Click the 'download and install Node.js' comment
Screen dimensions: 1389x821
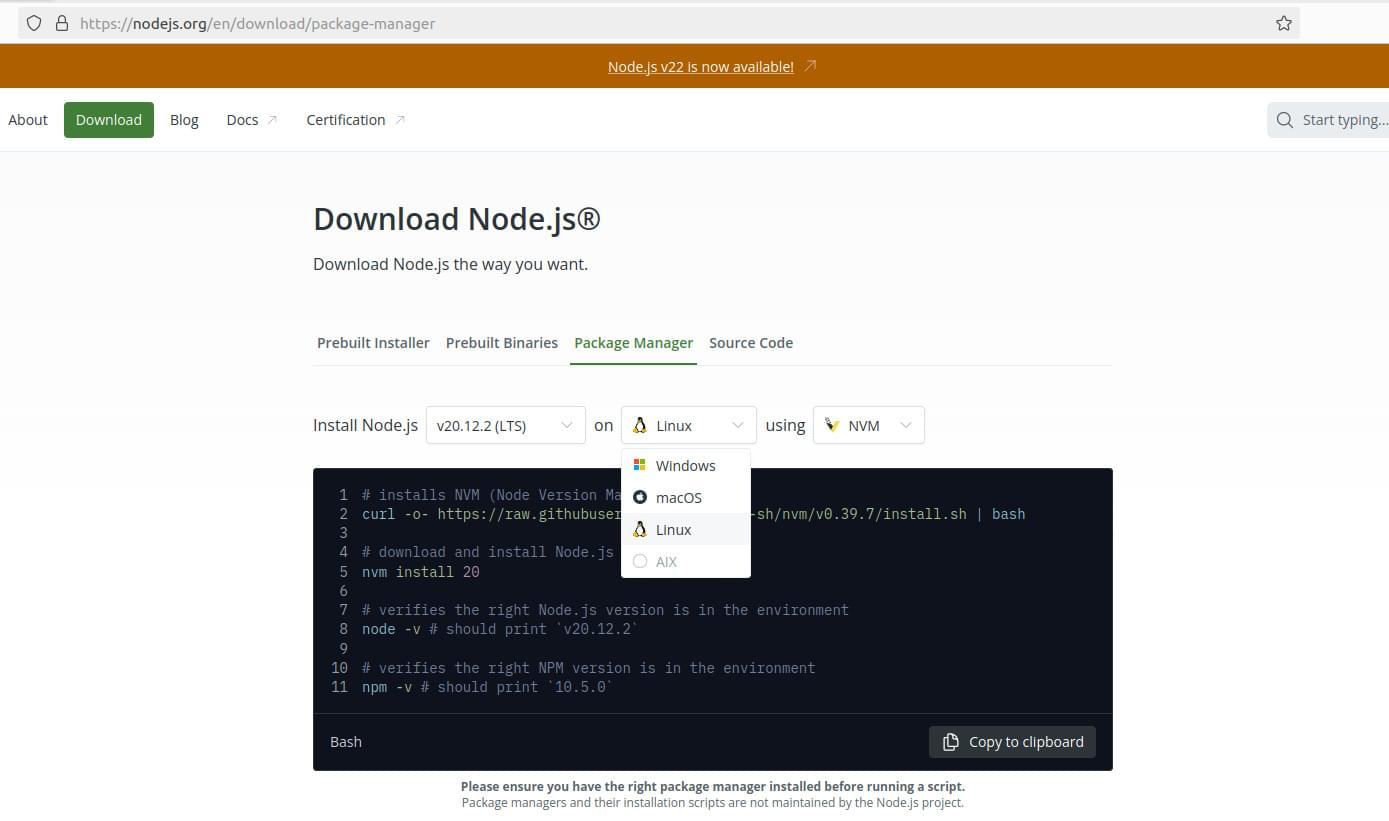pos(488,552)
